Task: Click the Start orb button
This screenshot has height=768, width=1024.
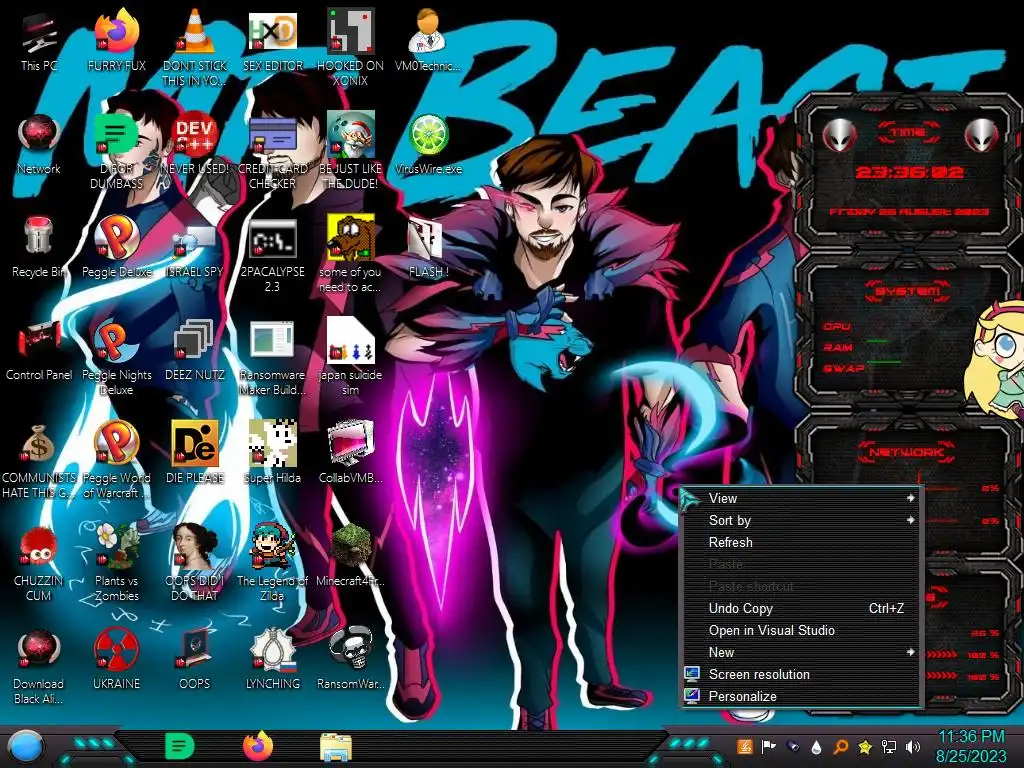Action: coord(26,748)
